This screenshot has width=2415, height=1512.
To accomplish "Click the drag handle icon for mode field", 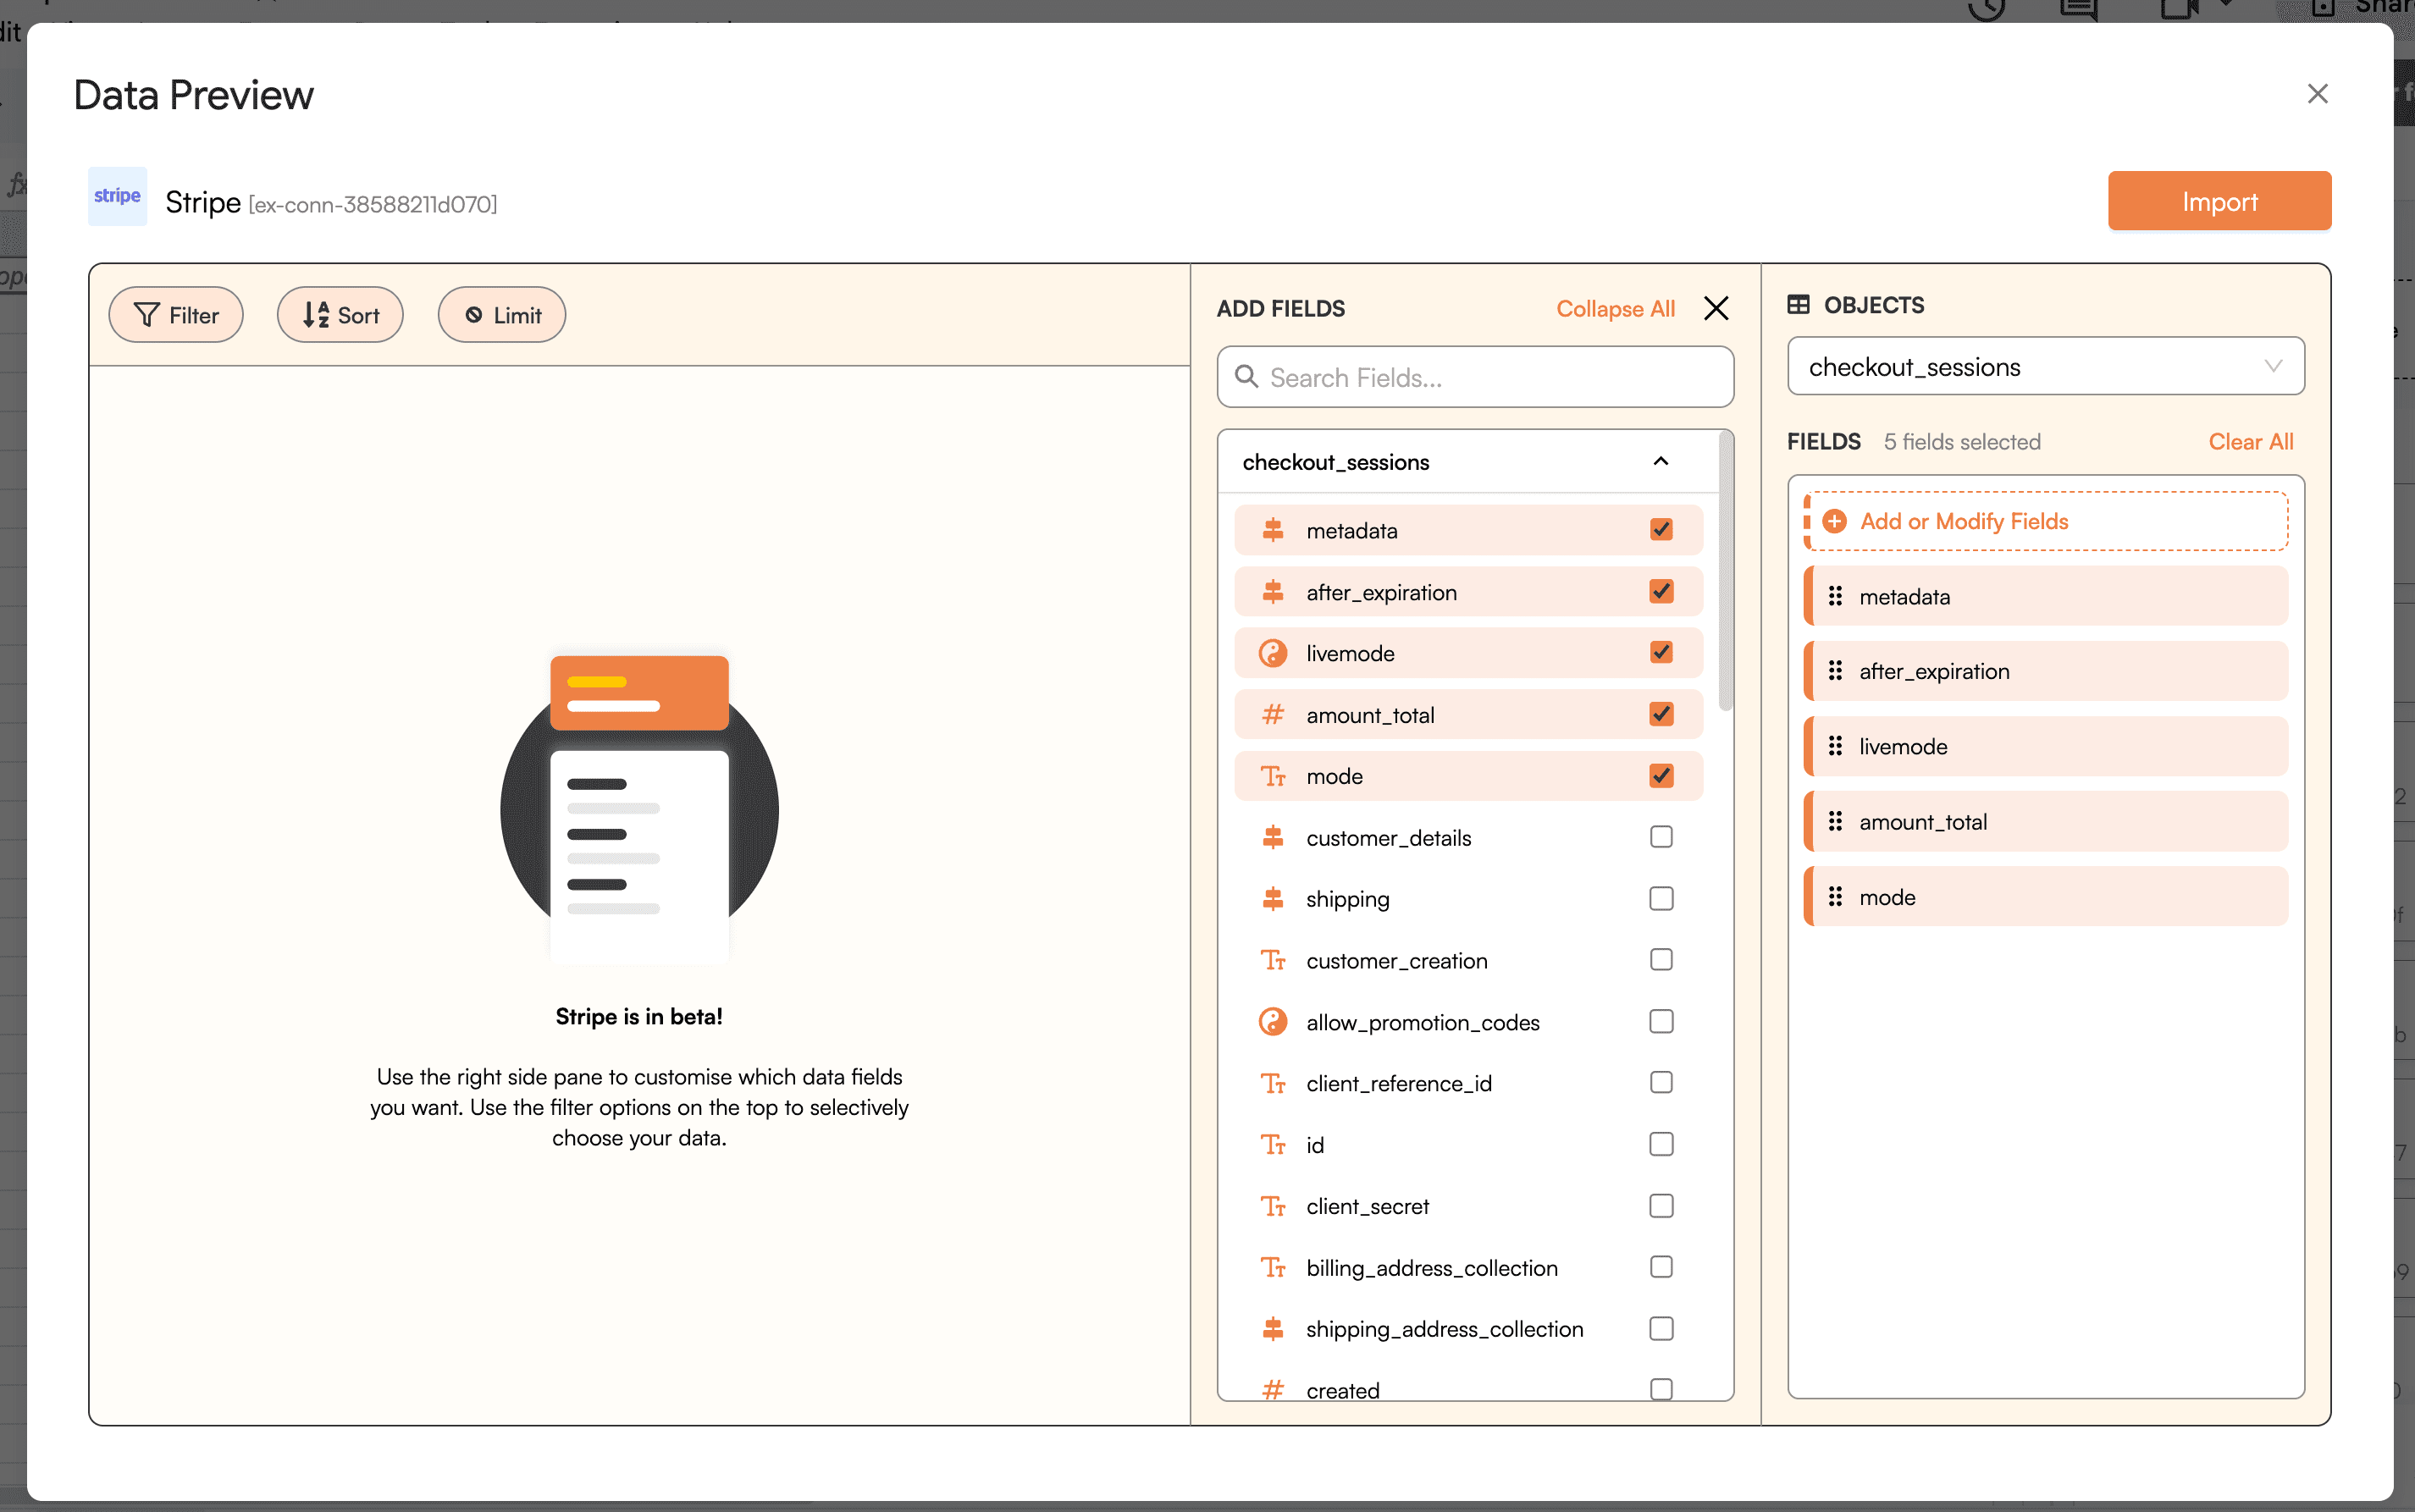I will pyautogui.click(x=1835, y=896).
